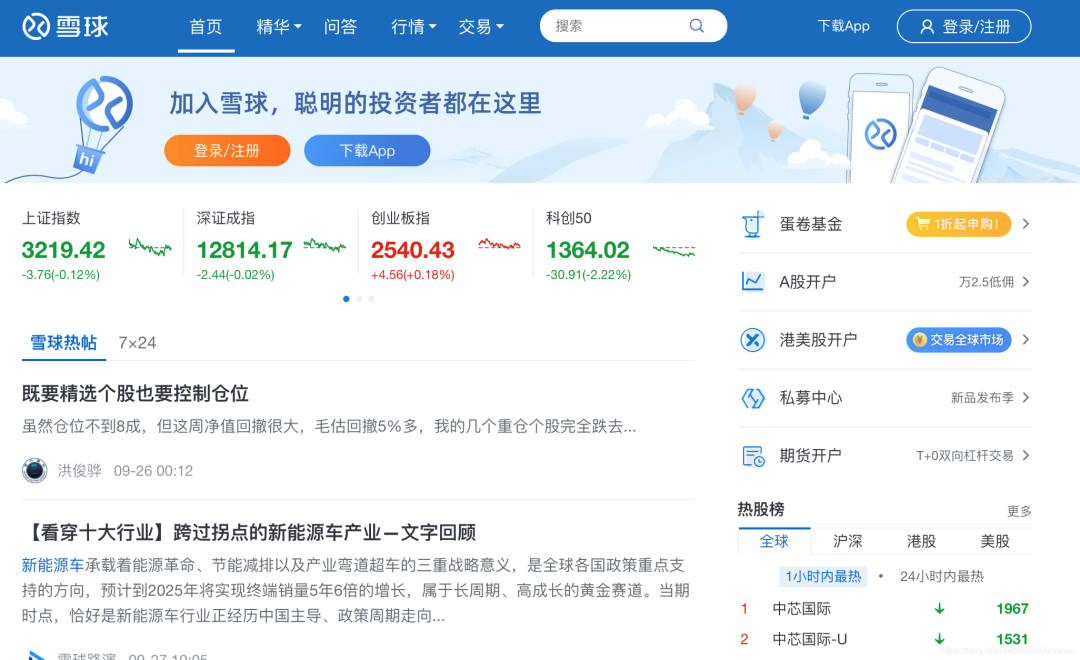The width and height of the screenshot is (1080, 660).
Task: Click 万2.5低佣 label
Action: 986,282
